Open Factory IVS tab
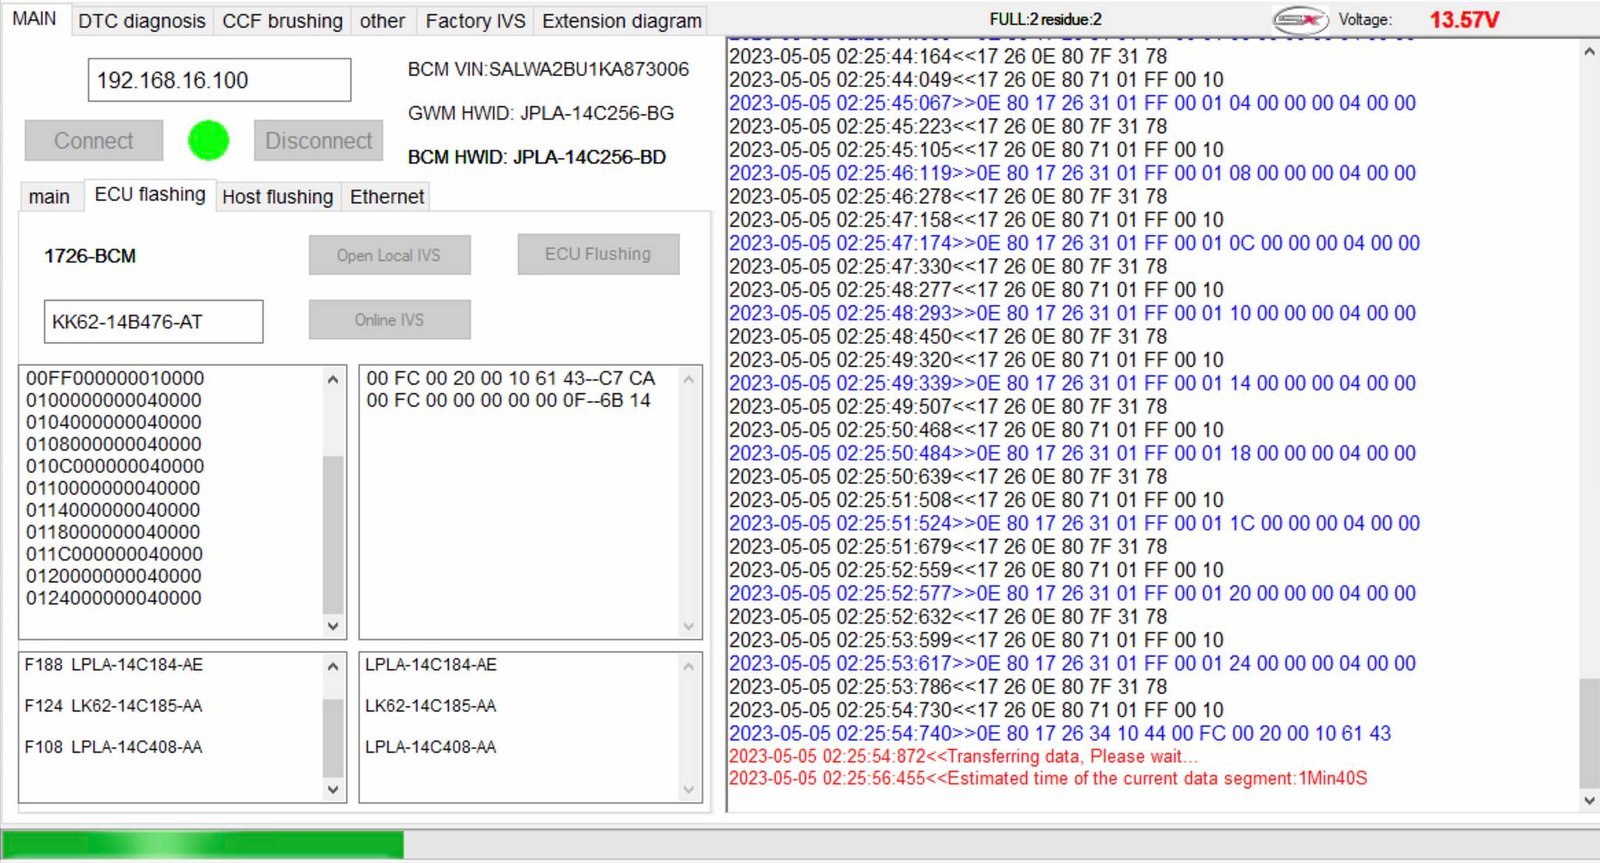Screen dimensions: 1600x863 475,21
